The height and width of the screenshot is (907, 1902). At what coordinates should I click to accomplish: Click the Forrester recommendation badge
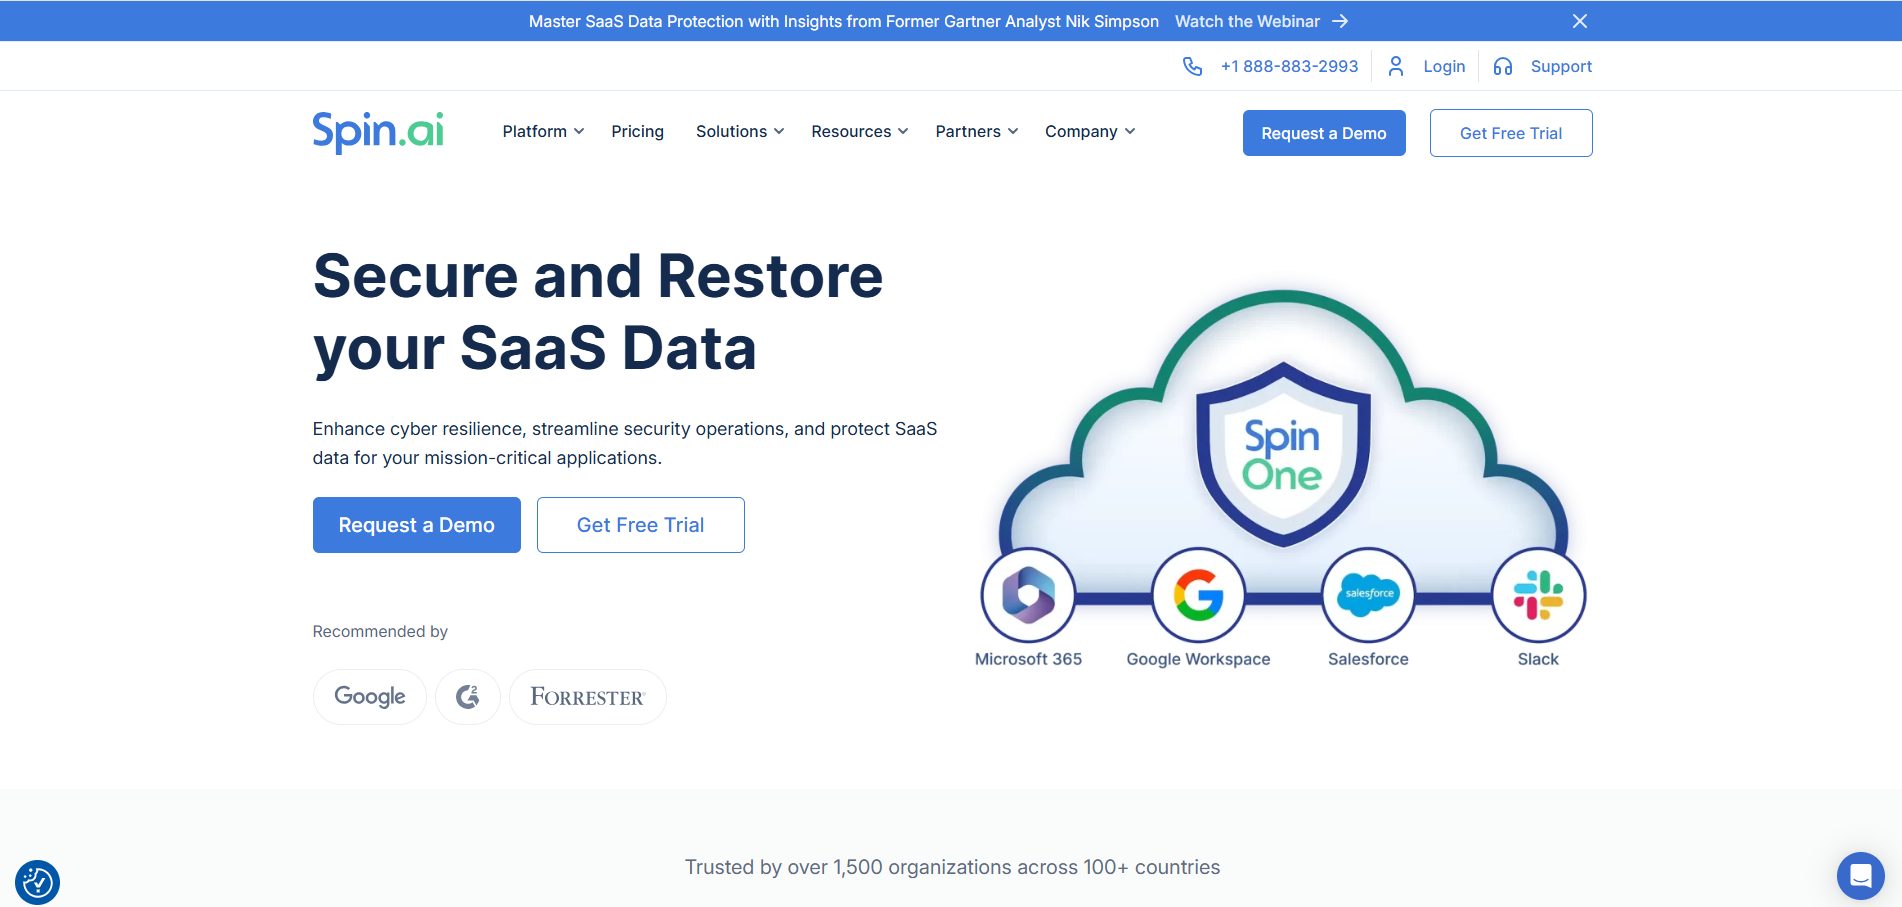(x=587, y=697)
